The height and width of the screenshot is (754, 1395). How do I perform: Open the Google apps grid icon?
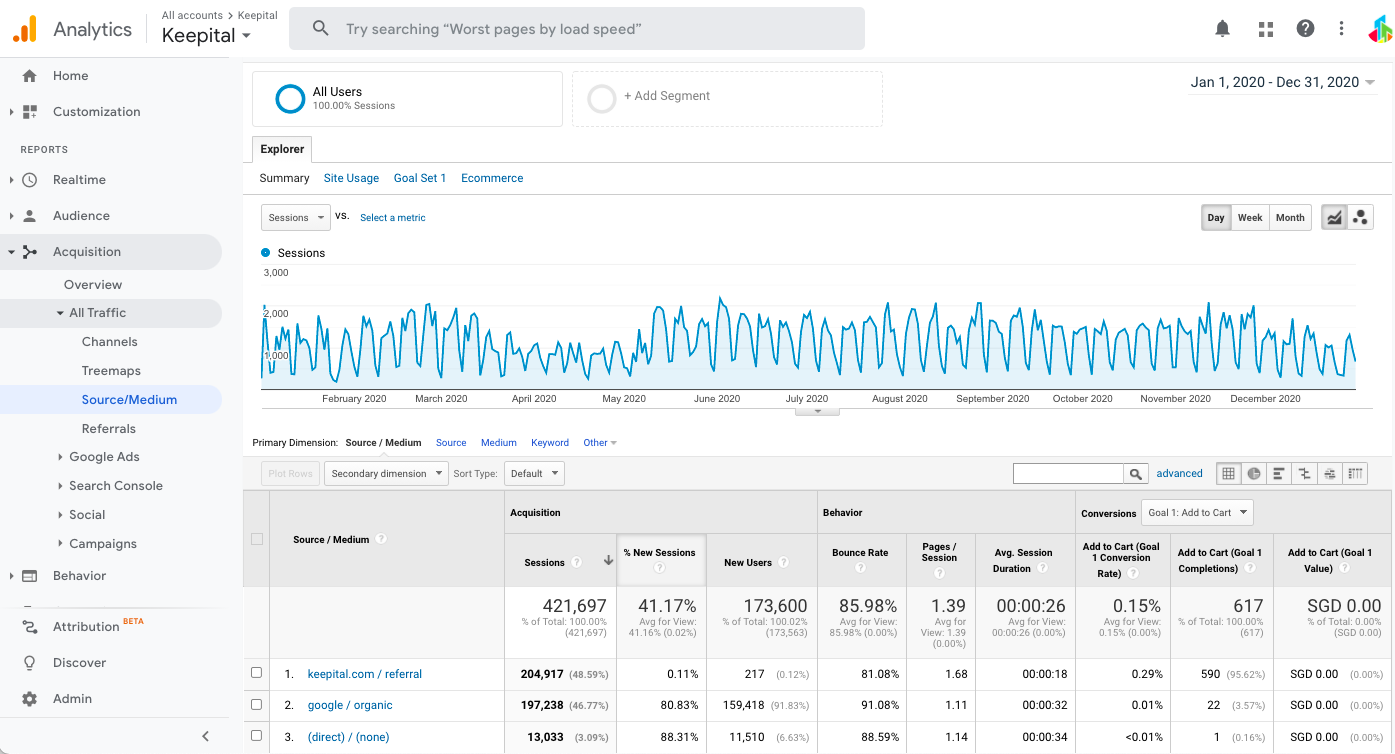(1266, 29)
